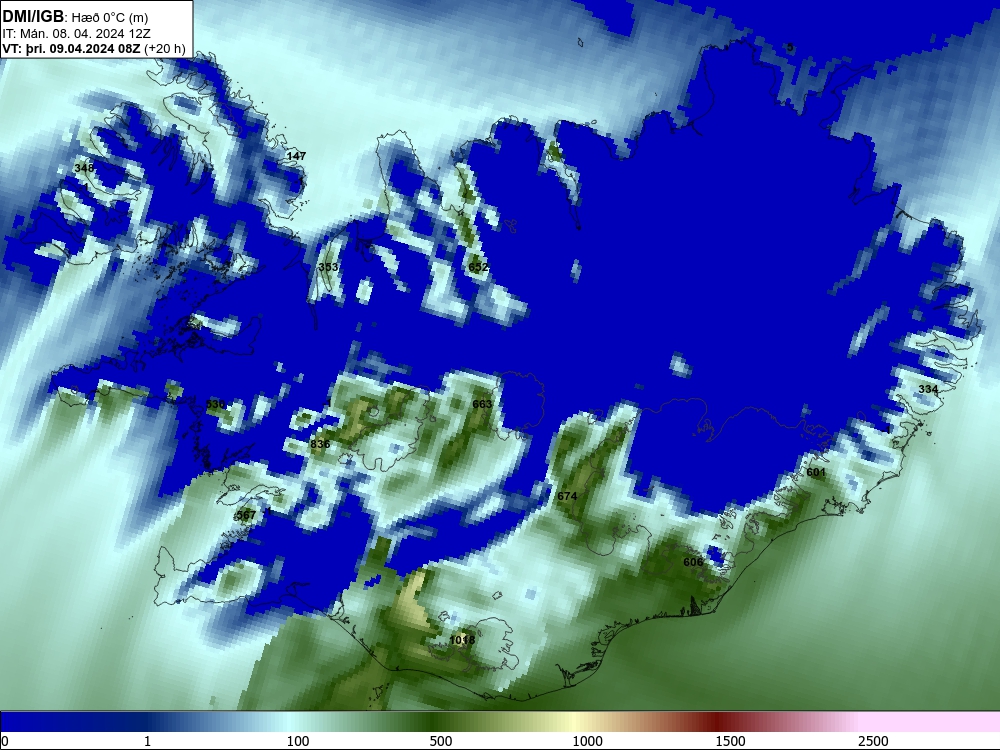The height and width of the screenshot is (750, 1000).
Task: Click the map value 567
Action: 246,515
